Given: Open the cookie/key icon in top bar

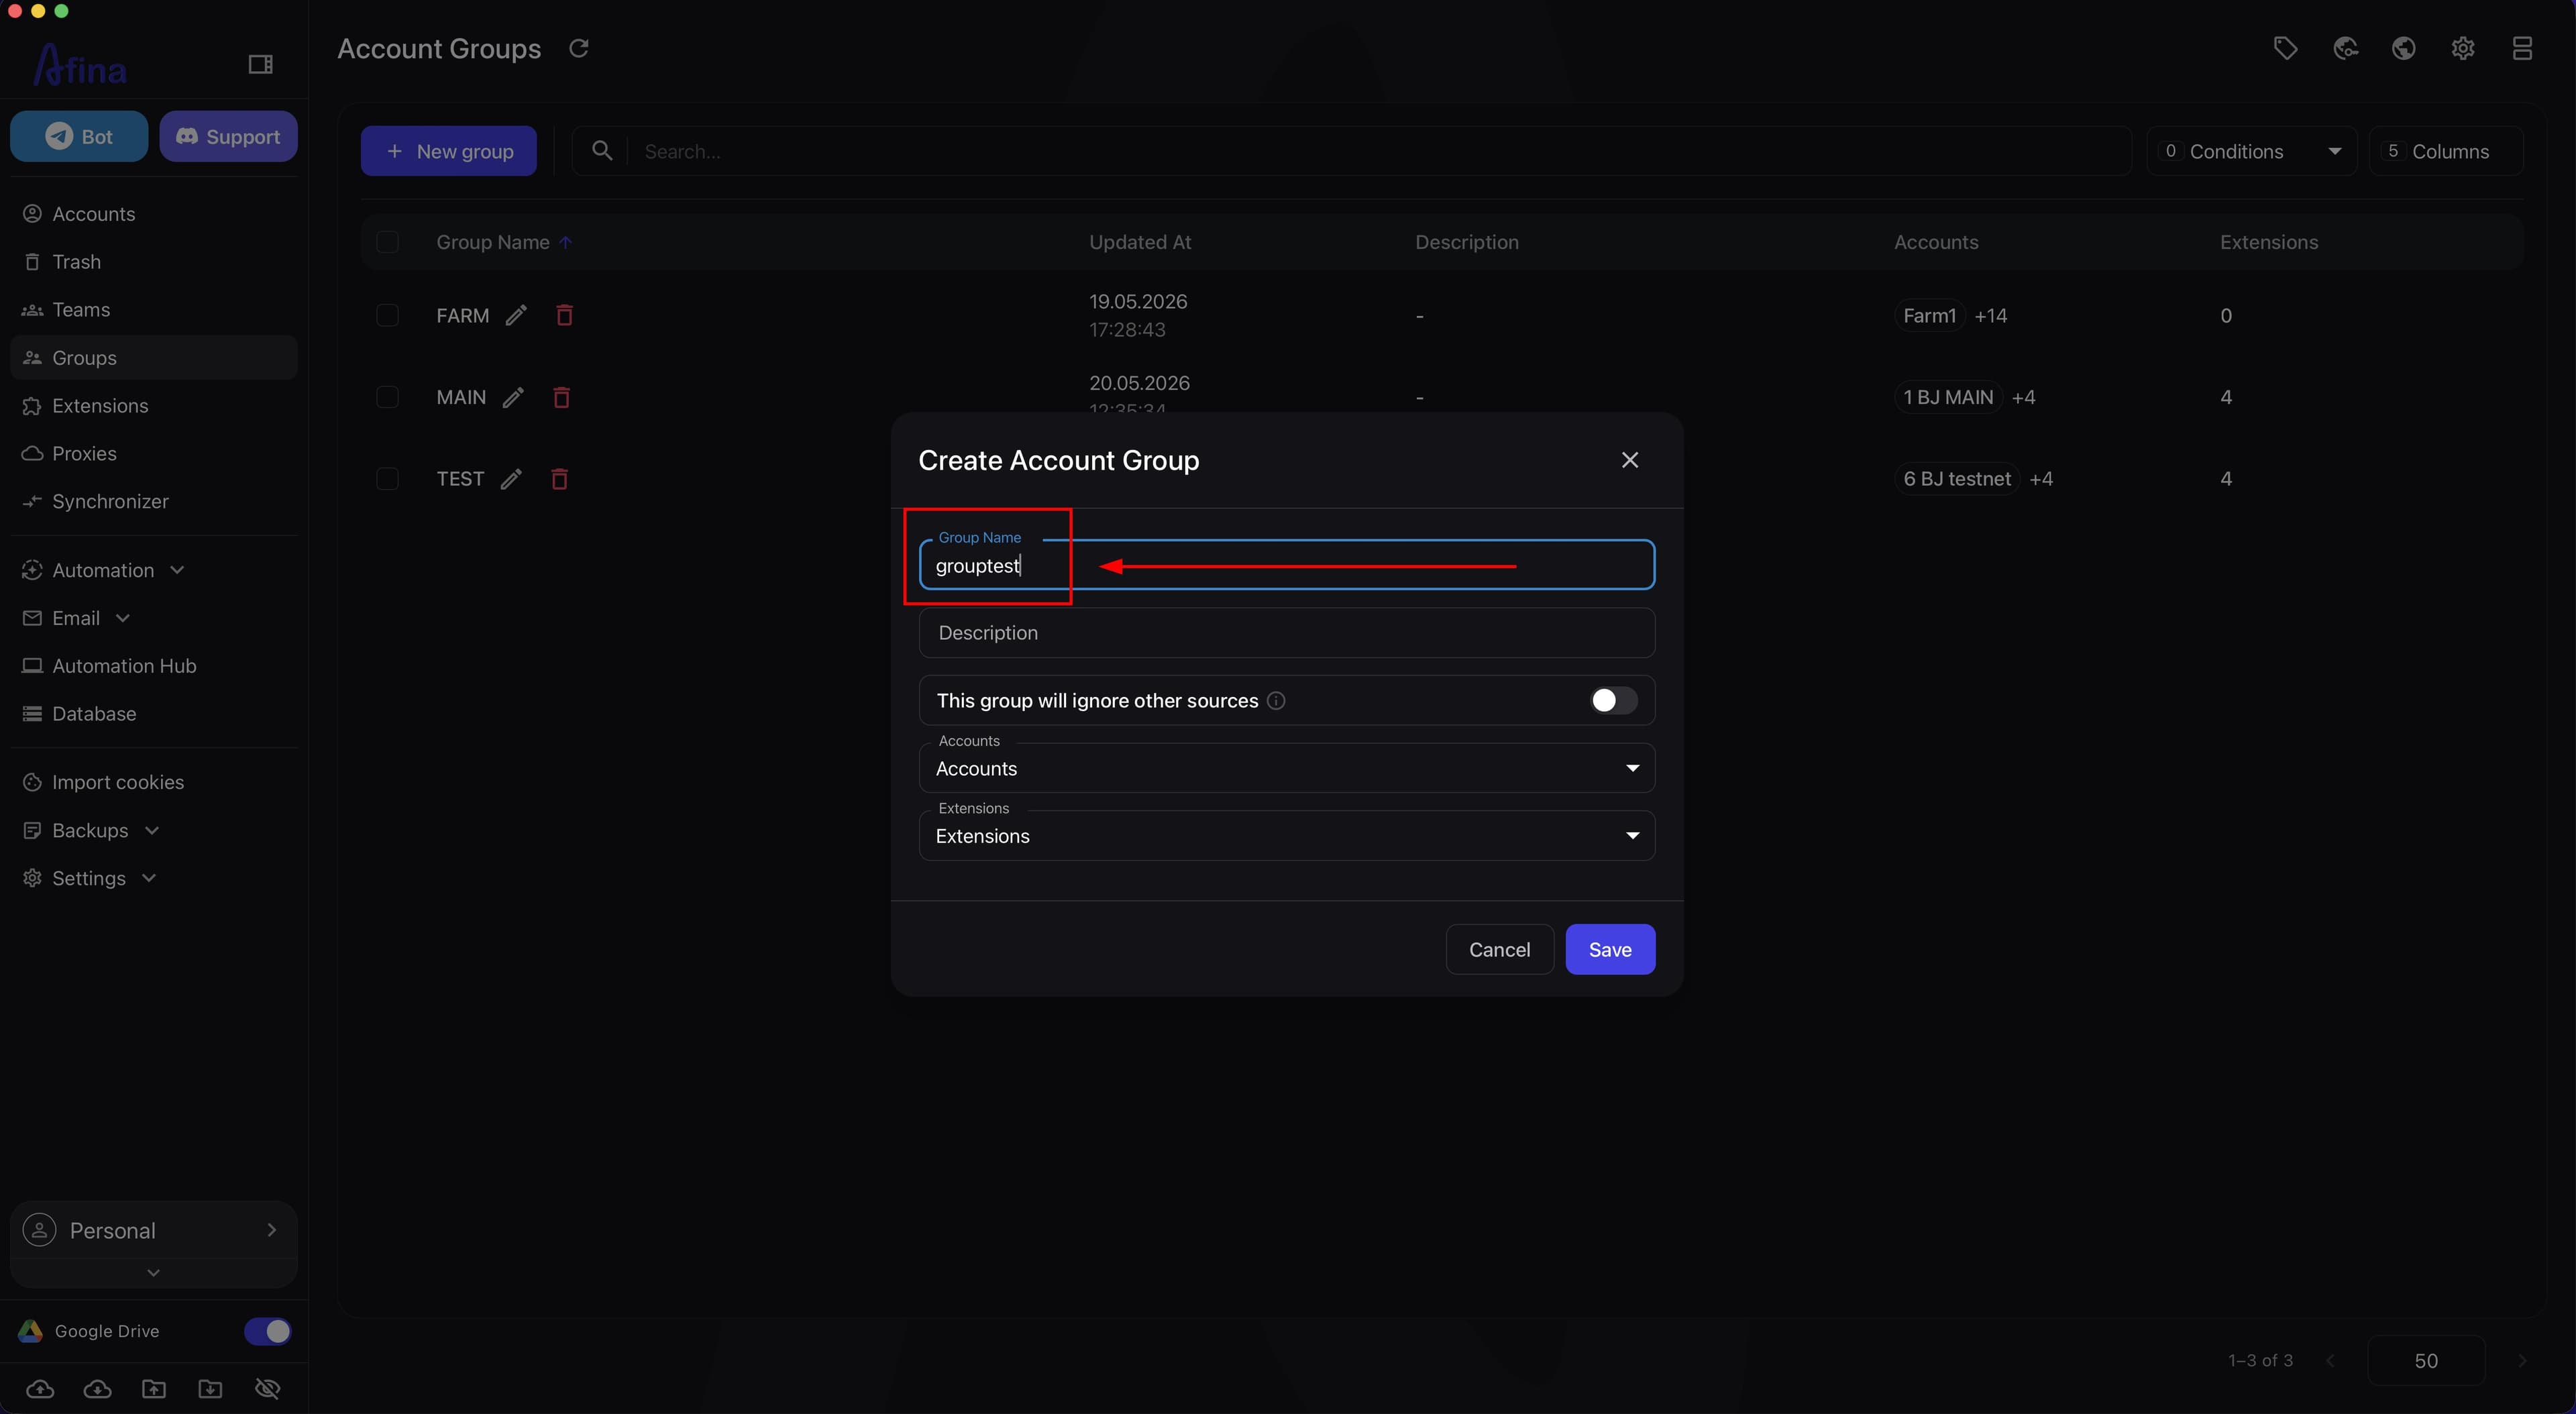Looking at the screenshot, I should coord(2345,48).
